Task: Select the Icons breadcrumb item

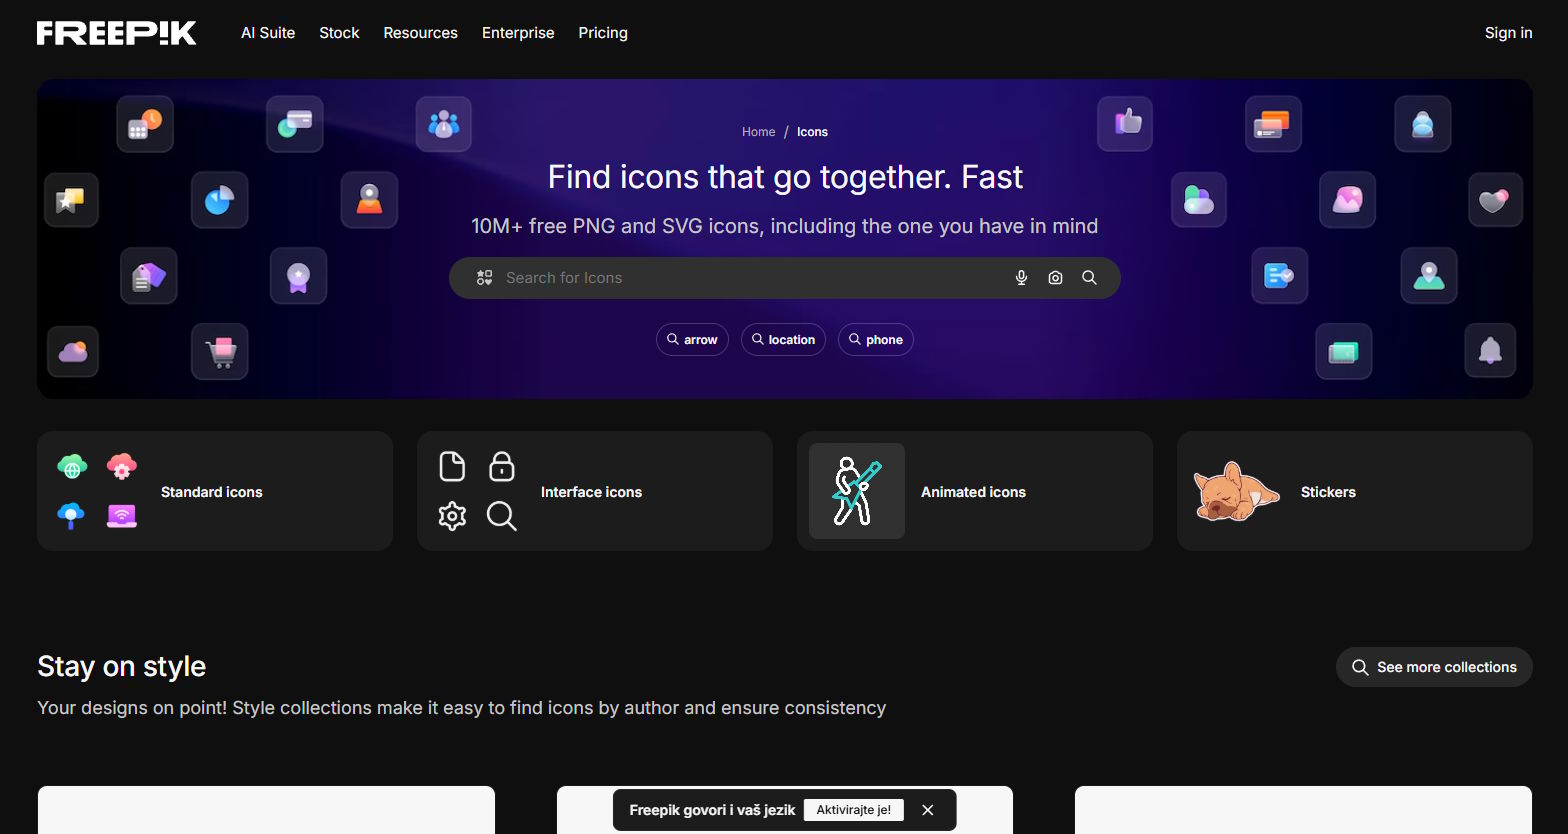Action: pyautogui.click(x=812, y=132)
